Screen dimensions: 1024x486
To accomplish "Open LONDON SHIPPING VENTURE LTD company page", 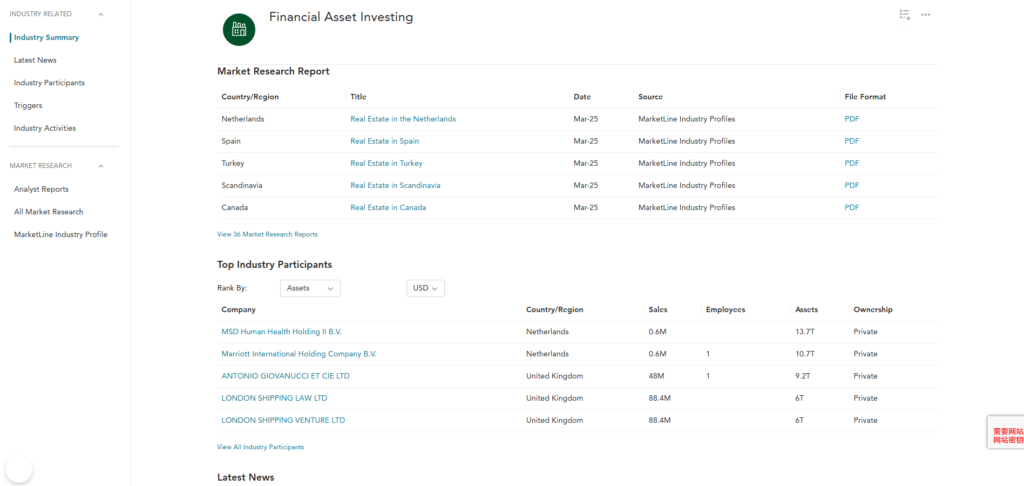I will (283, 420).
